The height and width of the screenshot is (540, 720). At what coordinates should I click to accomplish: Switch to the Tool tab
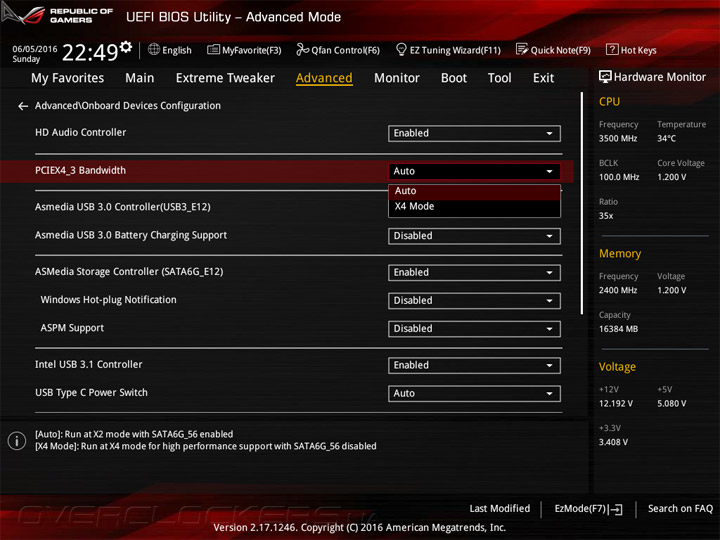click(x=500, y=78)
